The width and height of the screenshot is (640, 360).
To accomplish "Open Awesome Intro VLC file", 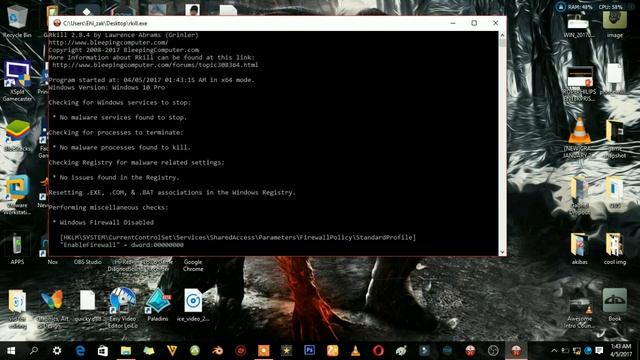I will pos(579,312).
